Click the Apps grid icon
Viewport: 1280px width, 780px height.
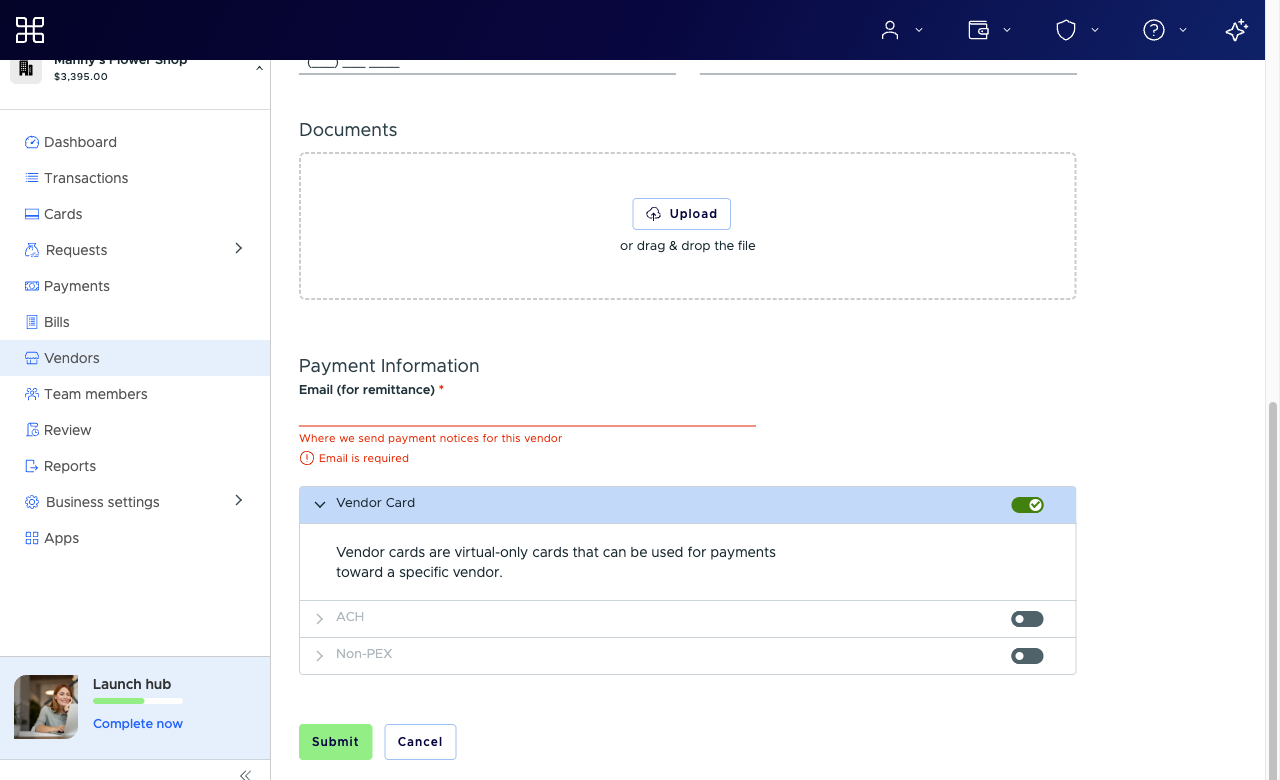click(x=32, y=538)
